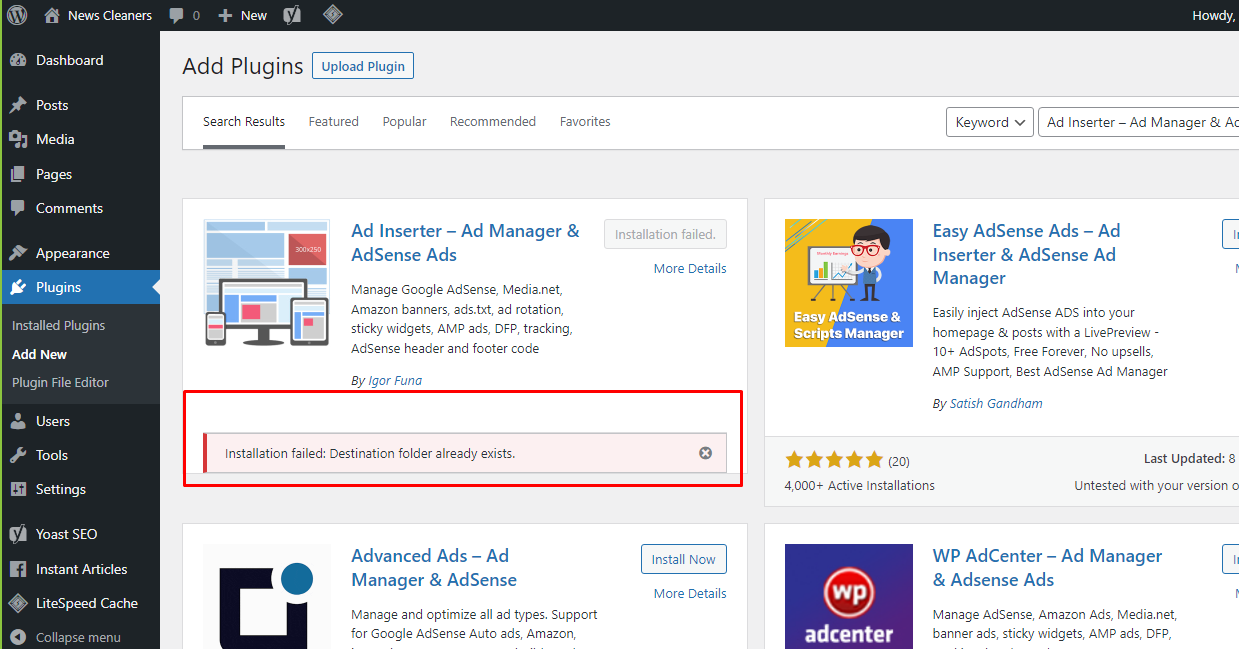Click the Settings wrench icon

click(x=20, y=489)
